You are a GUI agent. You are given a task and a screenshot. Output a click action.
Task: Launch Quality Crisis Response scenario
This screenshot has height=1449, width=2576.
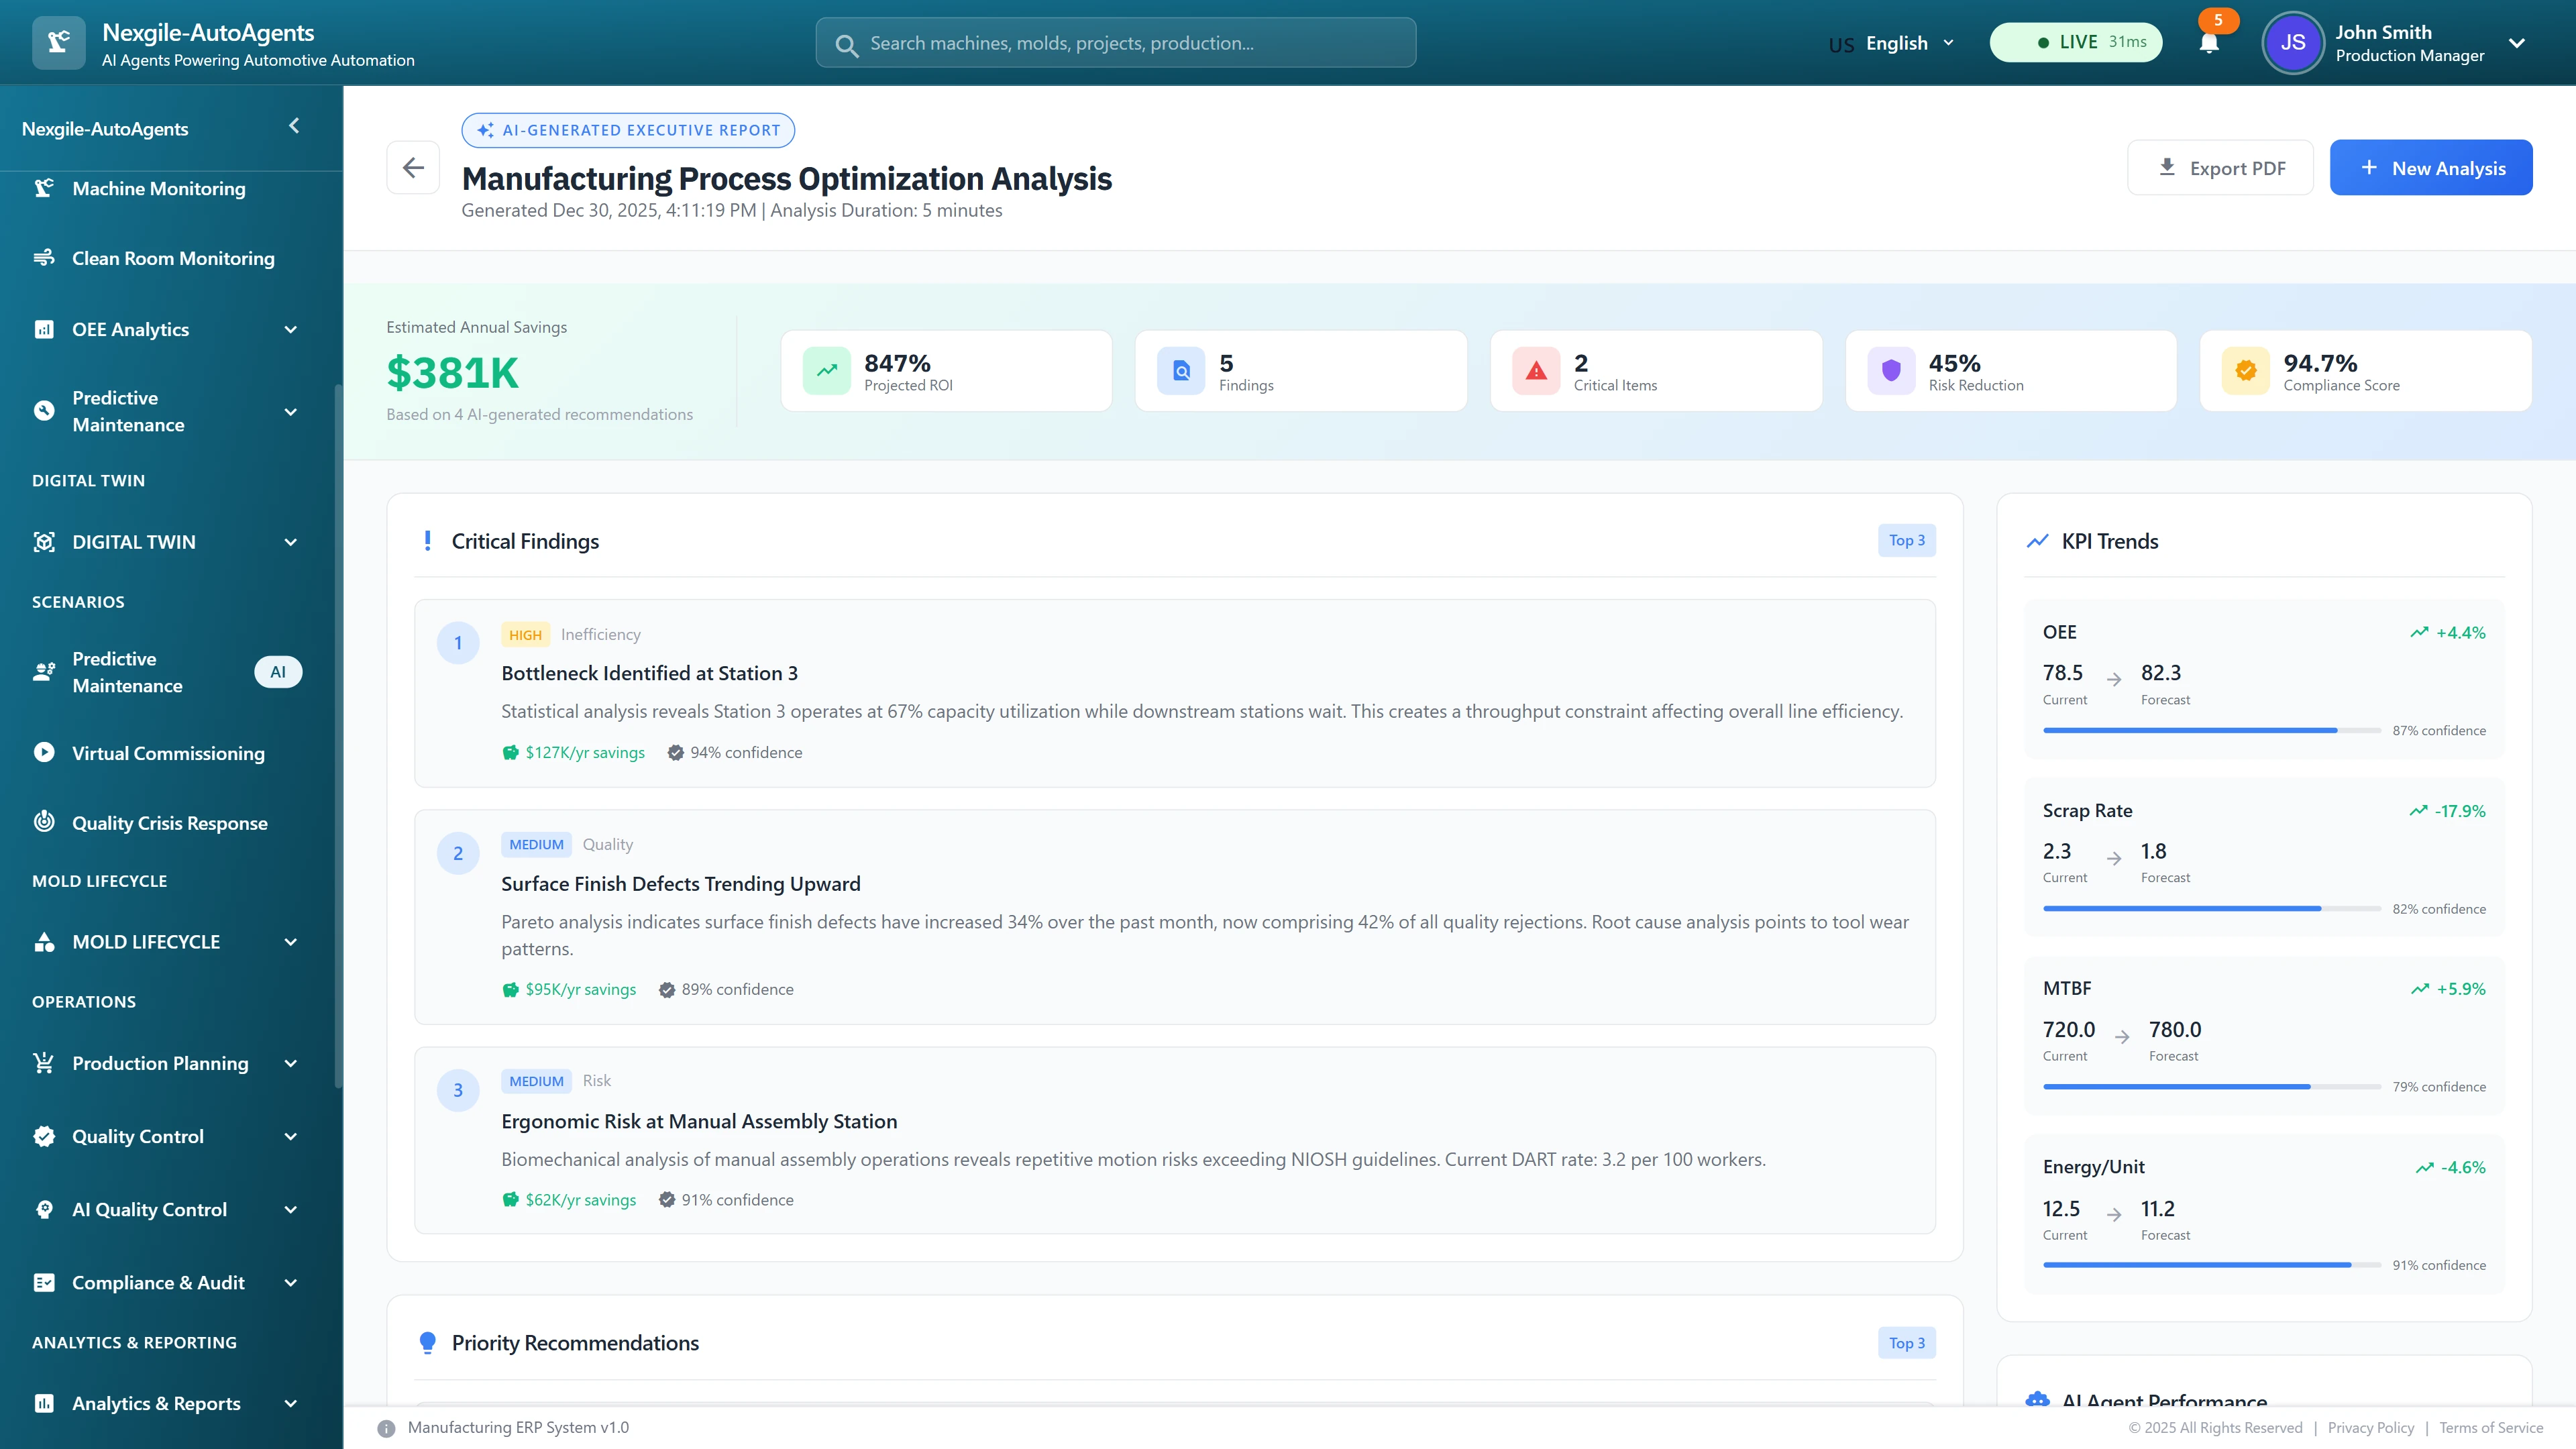tap(169, 823)
